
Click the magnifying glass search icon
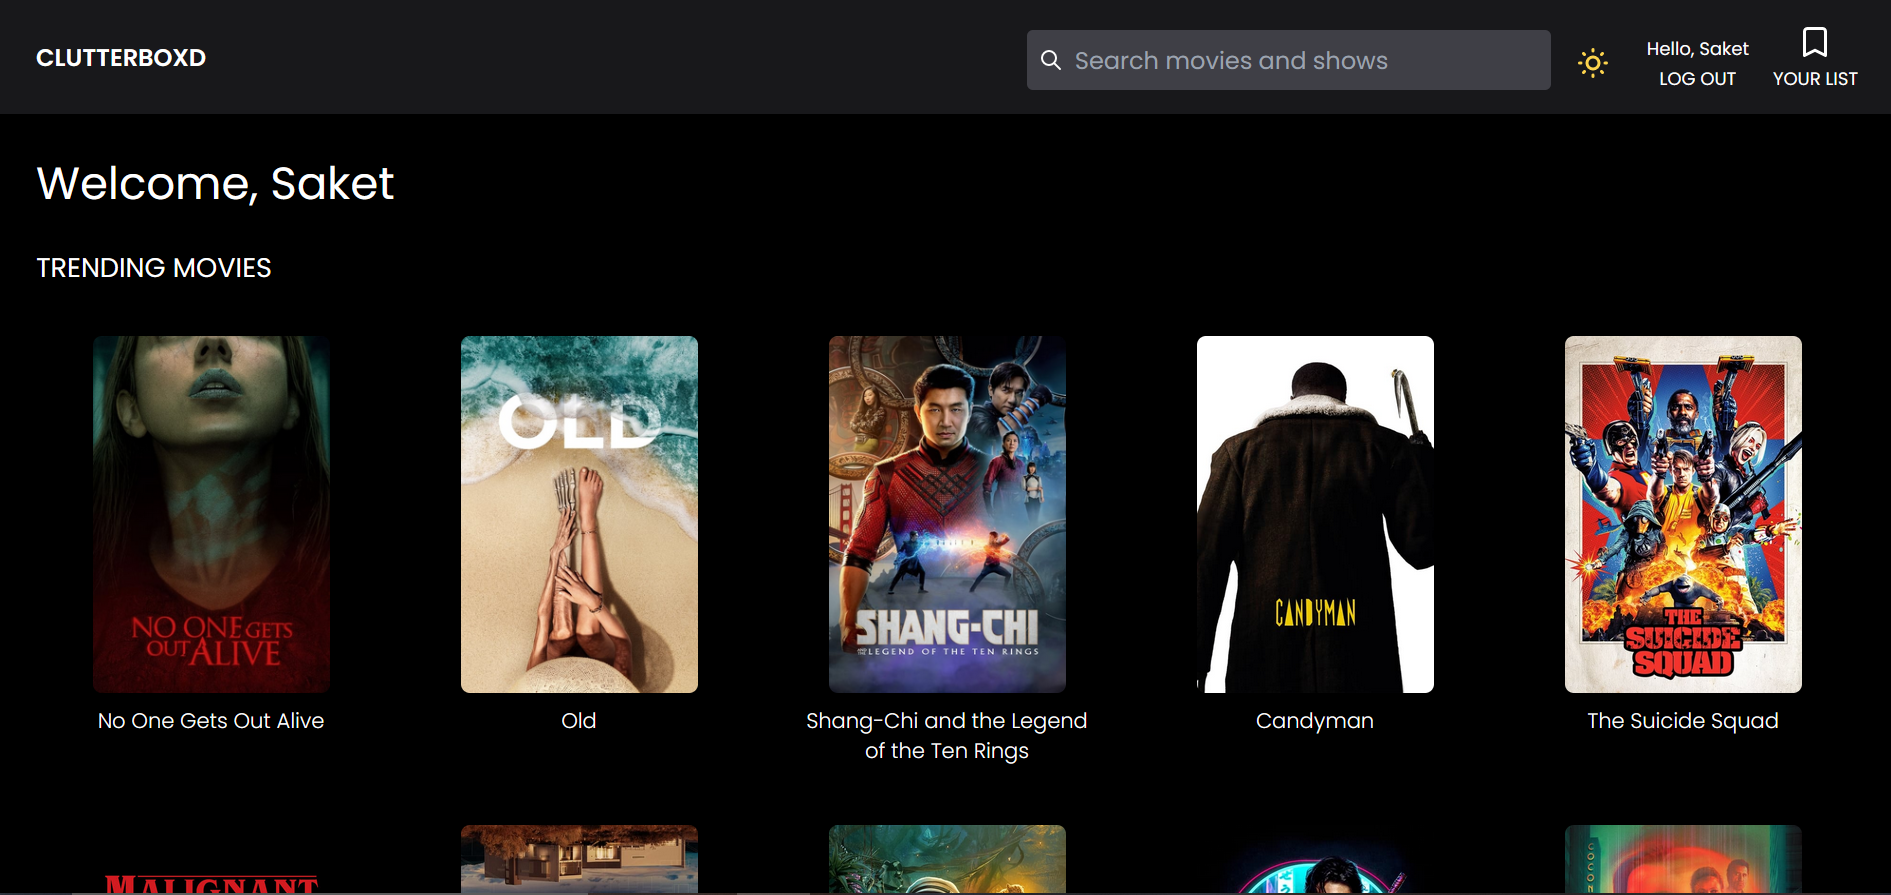click(1050, 60)
